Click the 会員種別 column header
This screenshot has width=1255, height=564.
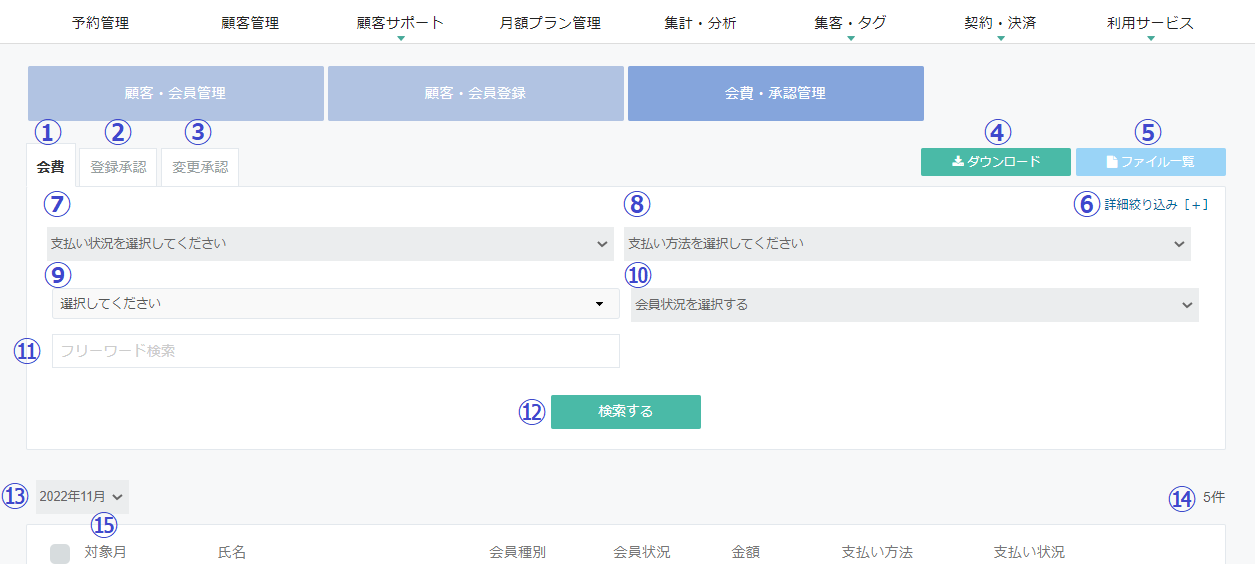click(x=517, y=552)
